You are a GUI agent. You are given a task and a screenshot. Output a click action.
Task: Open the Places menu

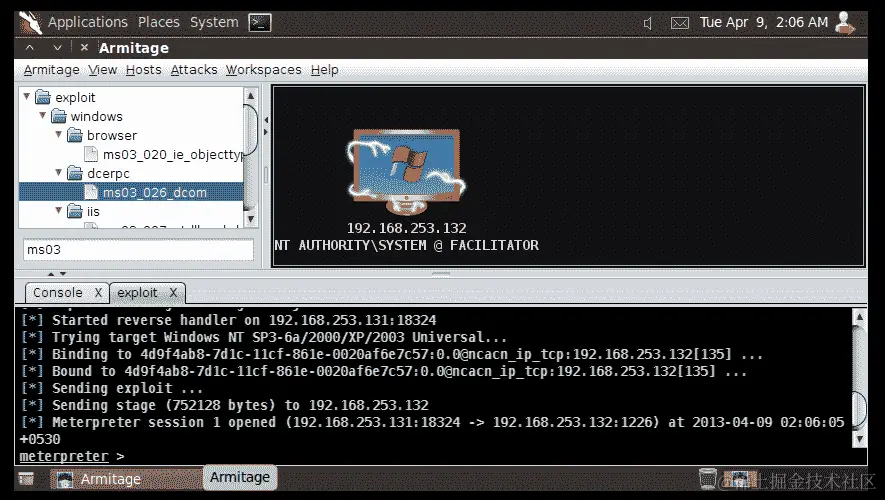tap(159, 23)
